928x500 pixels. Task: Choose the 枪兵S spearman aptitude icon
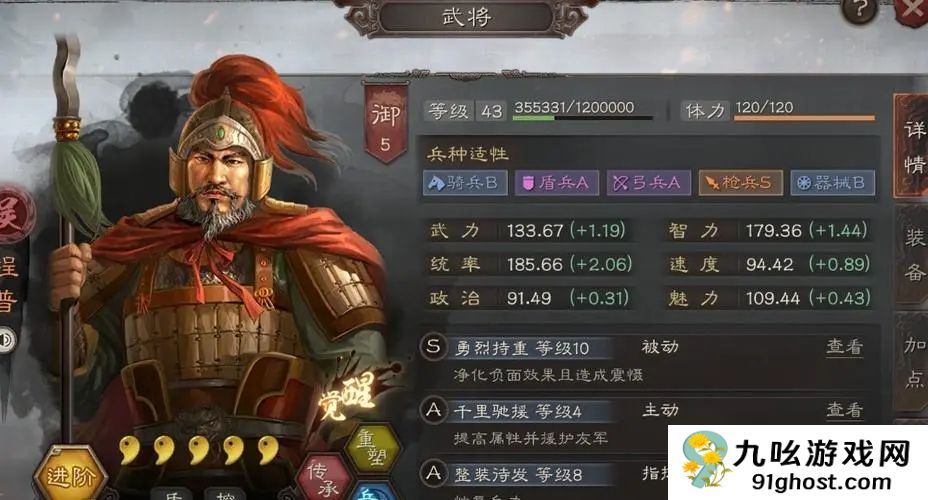pyautogui.click(x=740, y=183)
